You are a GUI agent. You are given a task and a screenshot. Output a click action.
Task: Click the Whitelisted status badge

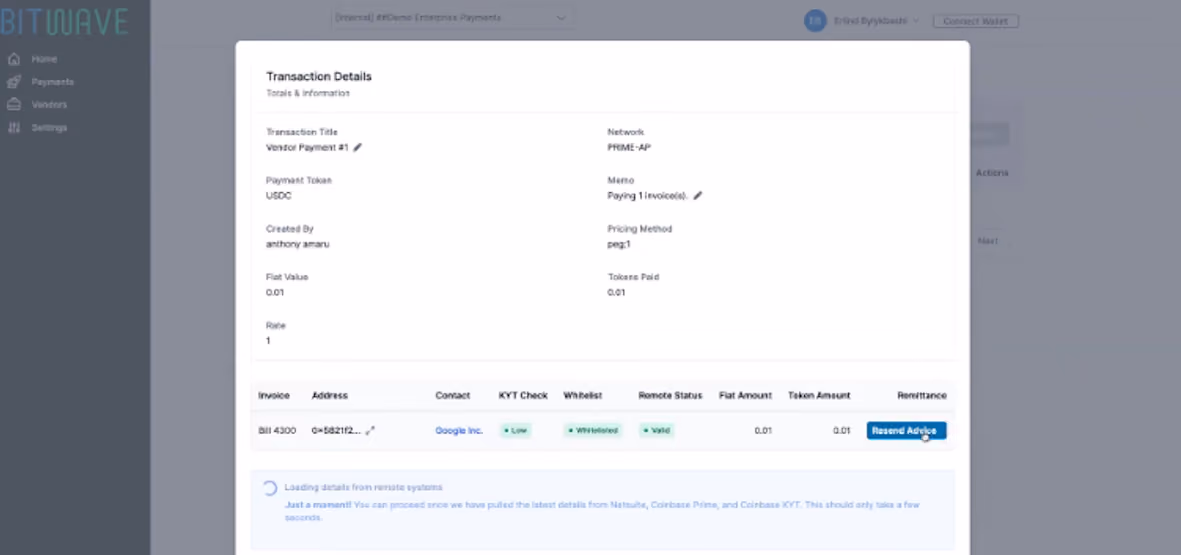[594, 431]
